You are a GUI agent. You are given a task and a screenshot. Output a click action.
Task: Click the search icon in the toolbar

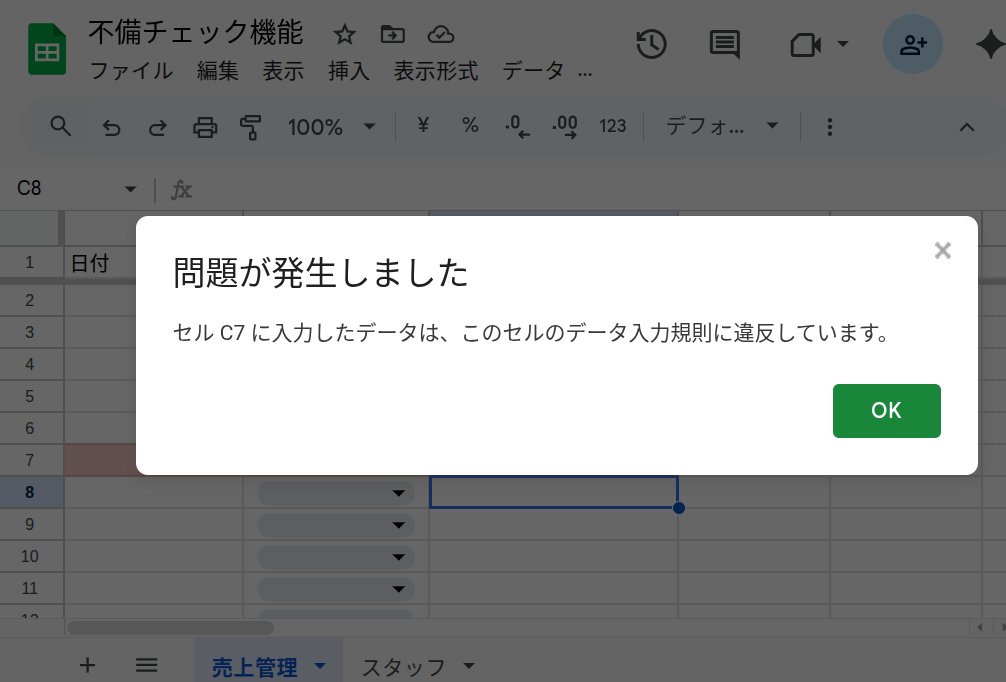[x=59, y=127]
